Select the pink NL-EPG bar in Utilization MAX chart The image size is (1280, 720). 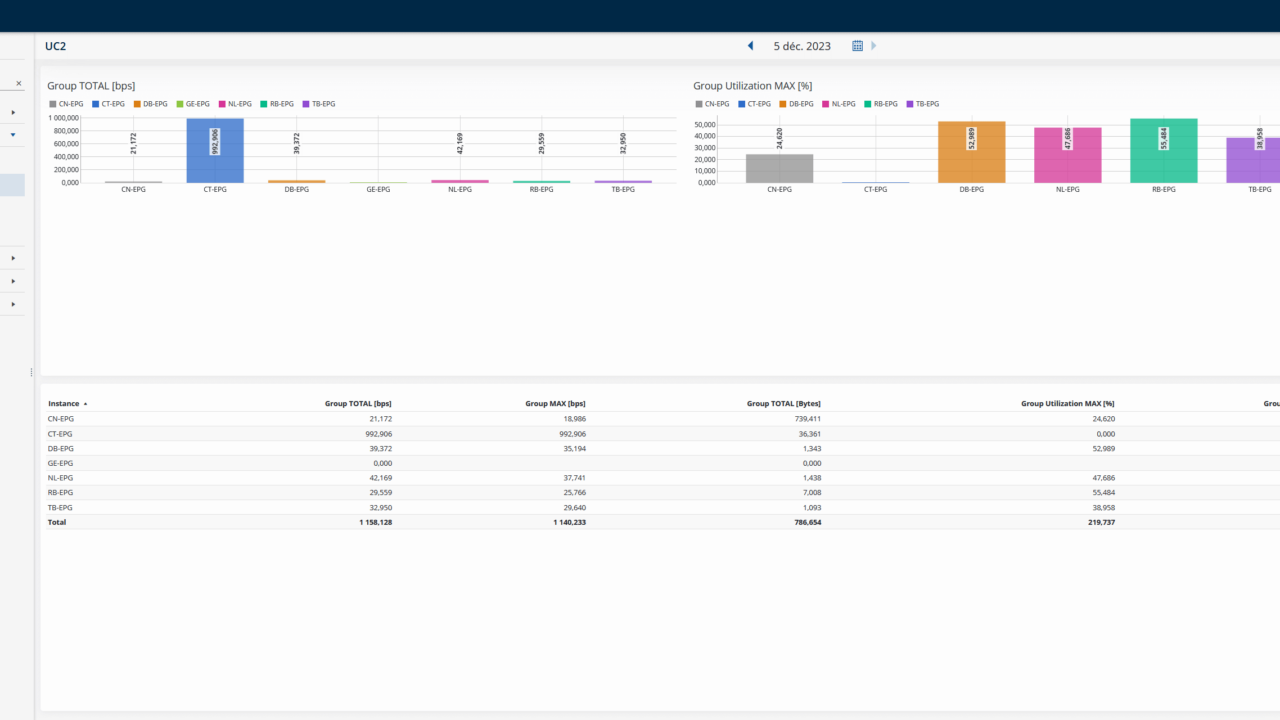point(1068,155)
